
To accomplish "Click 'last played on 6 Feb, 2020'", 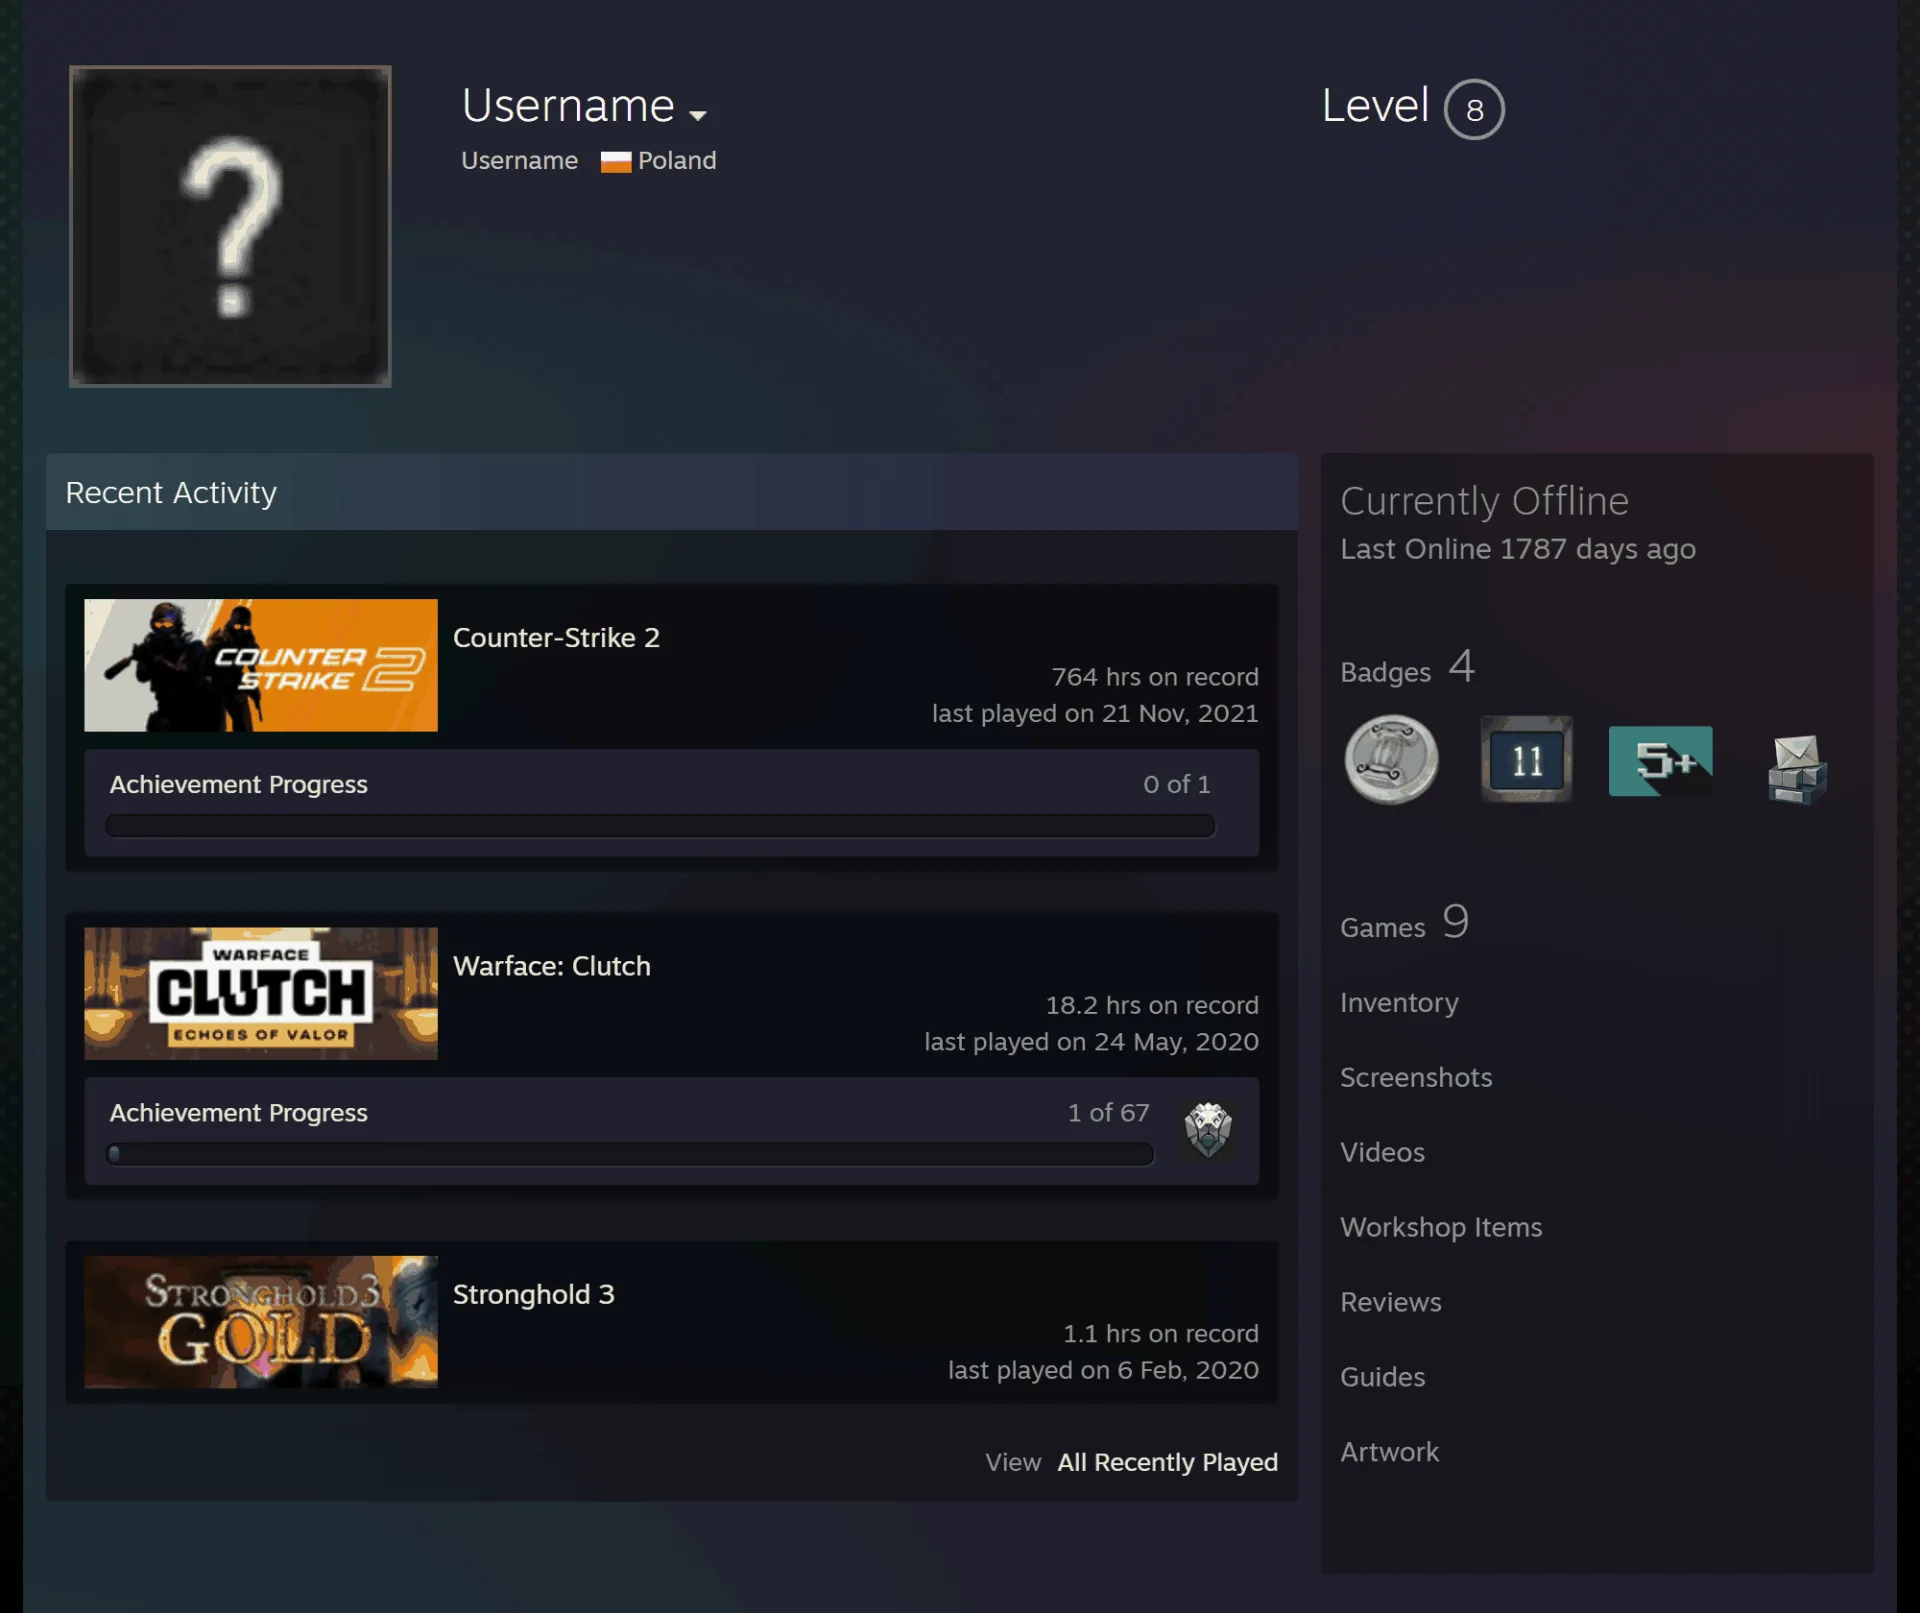I will click(1103, 1370).
